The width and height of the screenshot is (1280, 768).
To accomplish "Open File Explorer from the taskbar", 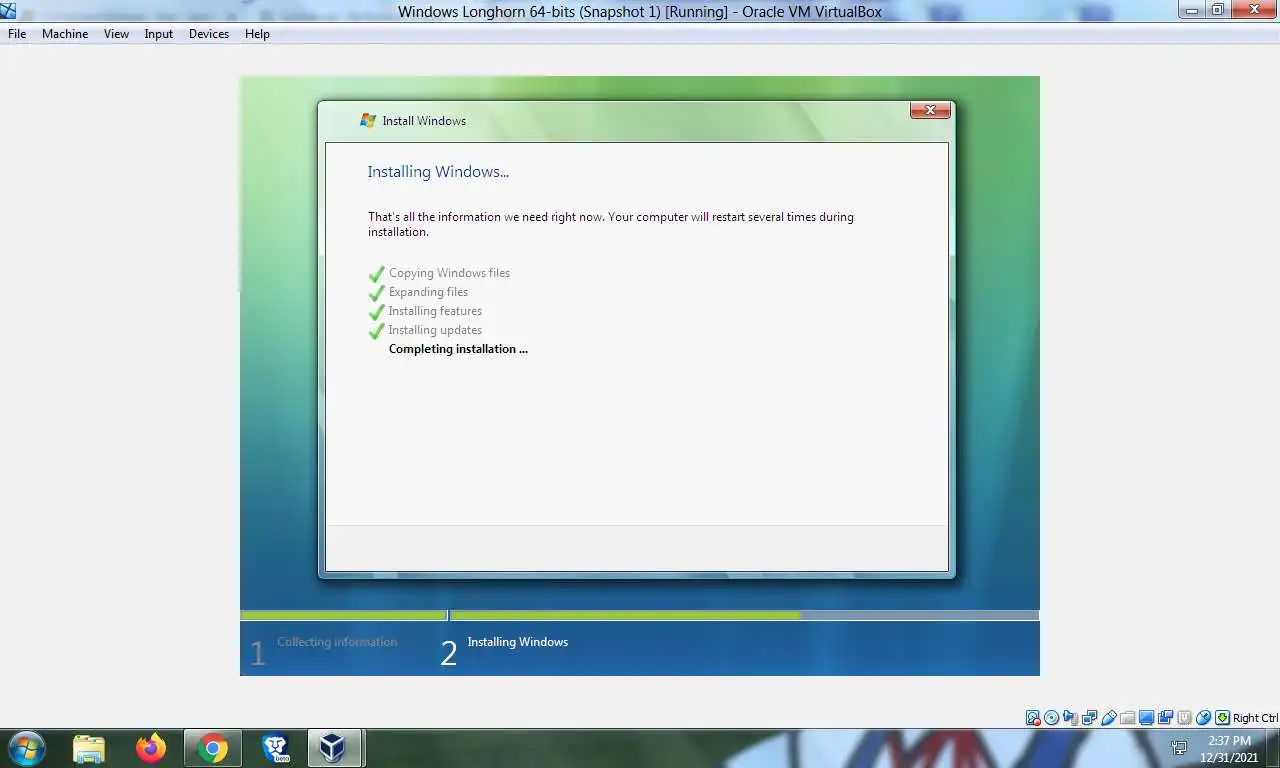I will [89, 748].
